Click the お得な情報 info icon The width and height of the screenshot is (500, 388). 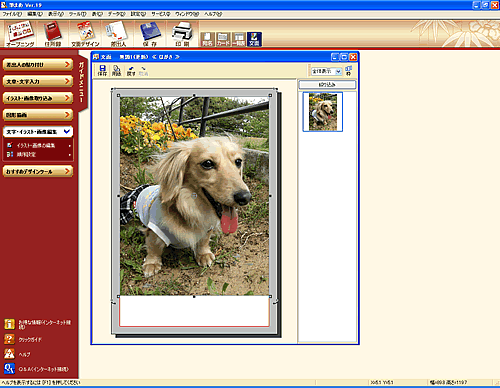point(9,324)
